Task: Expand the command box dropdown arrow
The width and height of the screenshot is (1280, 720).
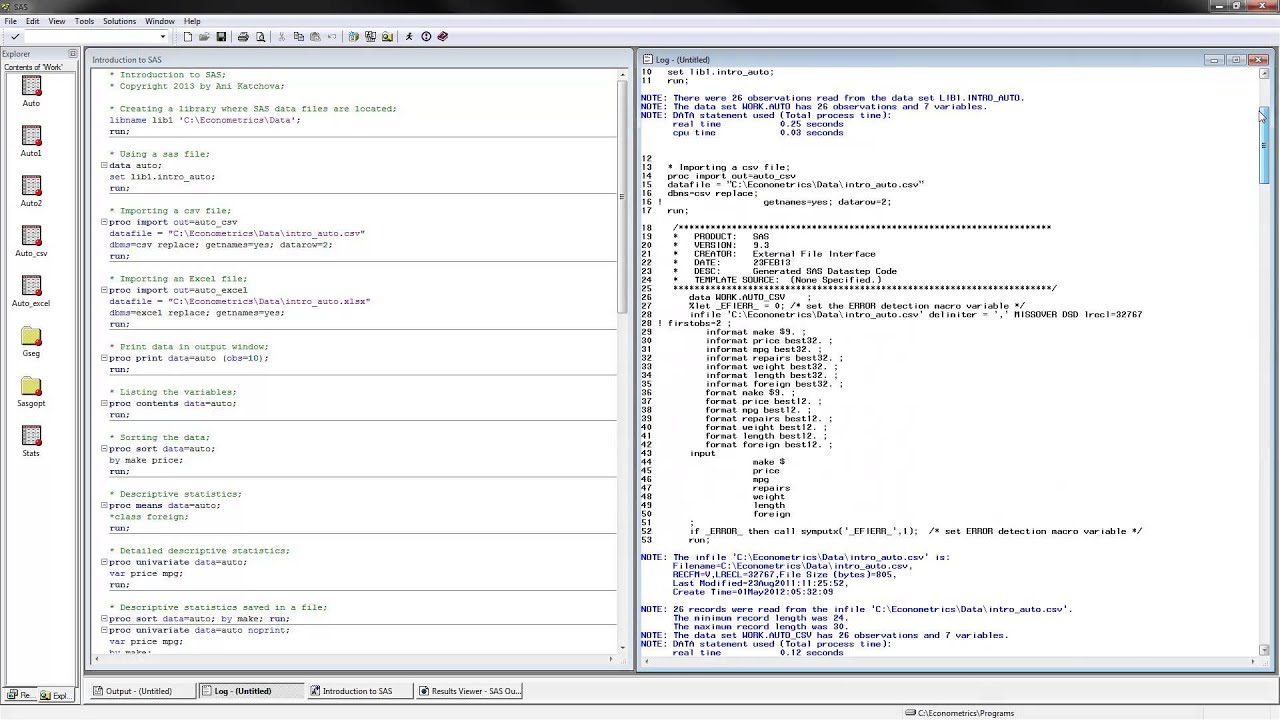Action: click(163, 37)
